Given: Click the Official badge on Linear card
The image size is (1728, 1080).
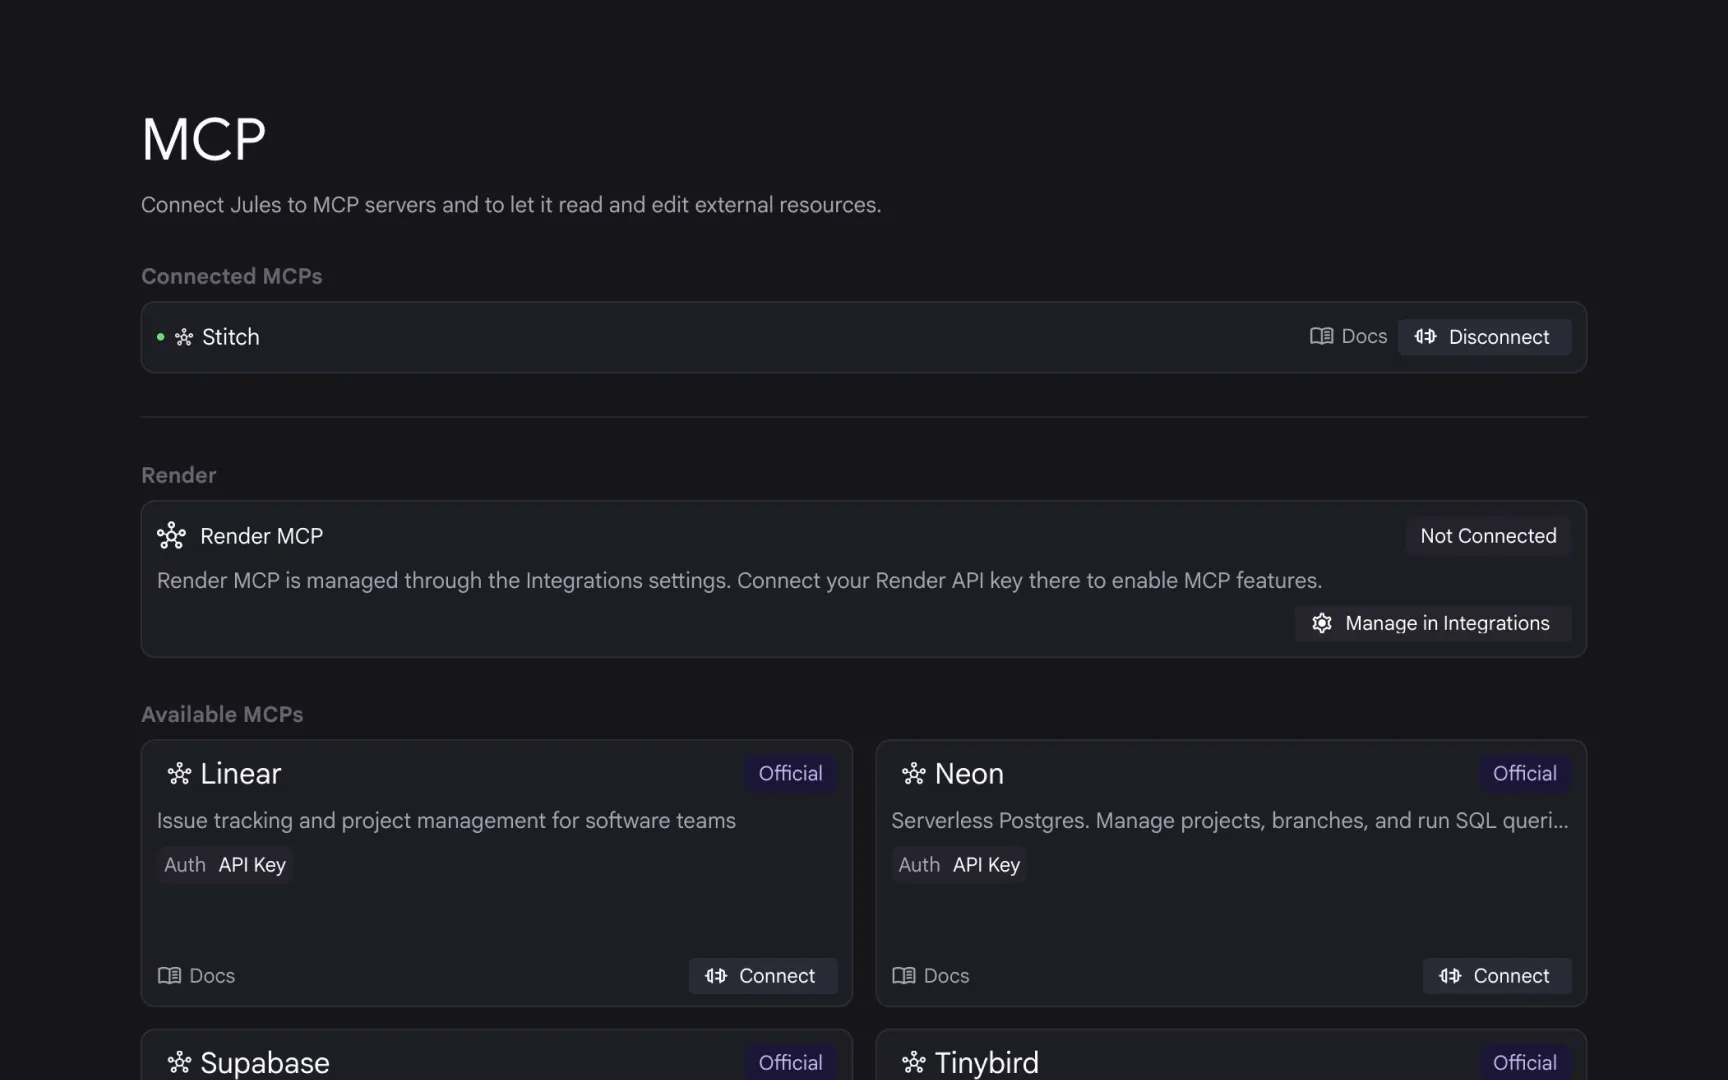Looking at the screenshot, I should pos(790,774).
